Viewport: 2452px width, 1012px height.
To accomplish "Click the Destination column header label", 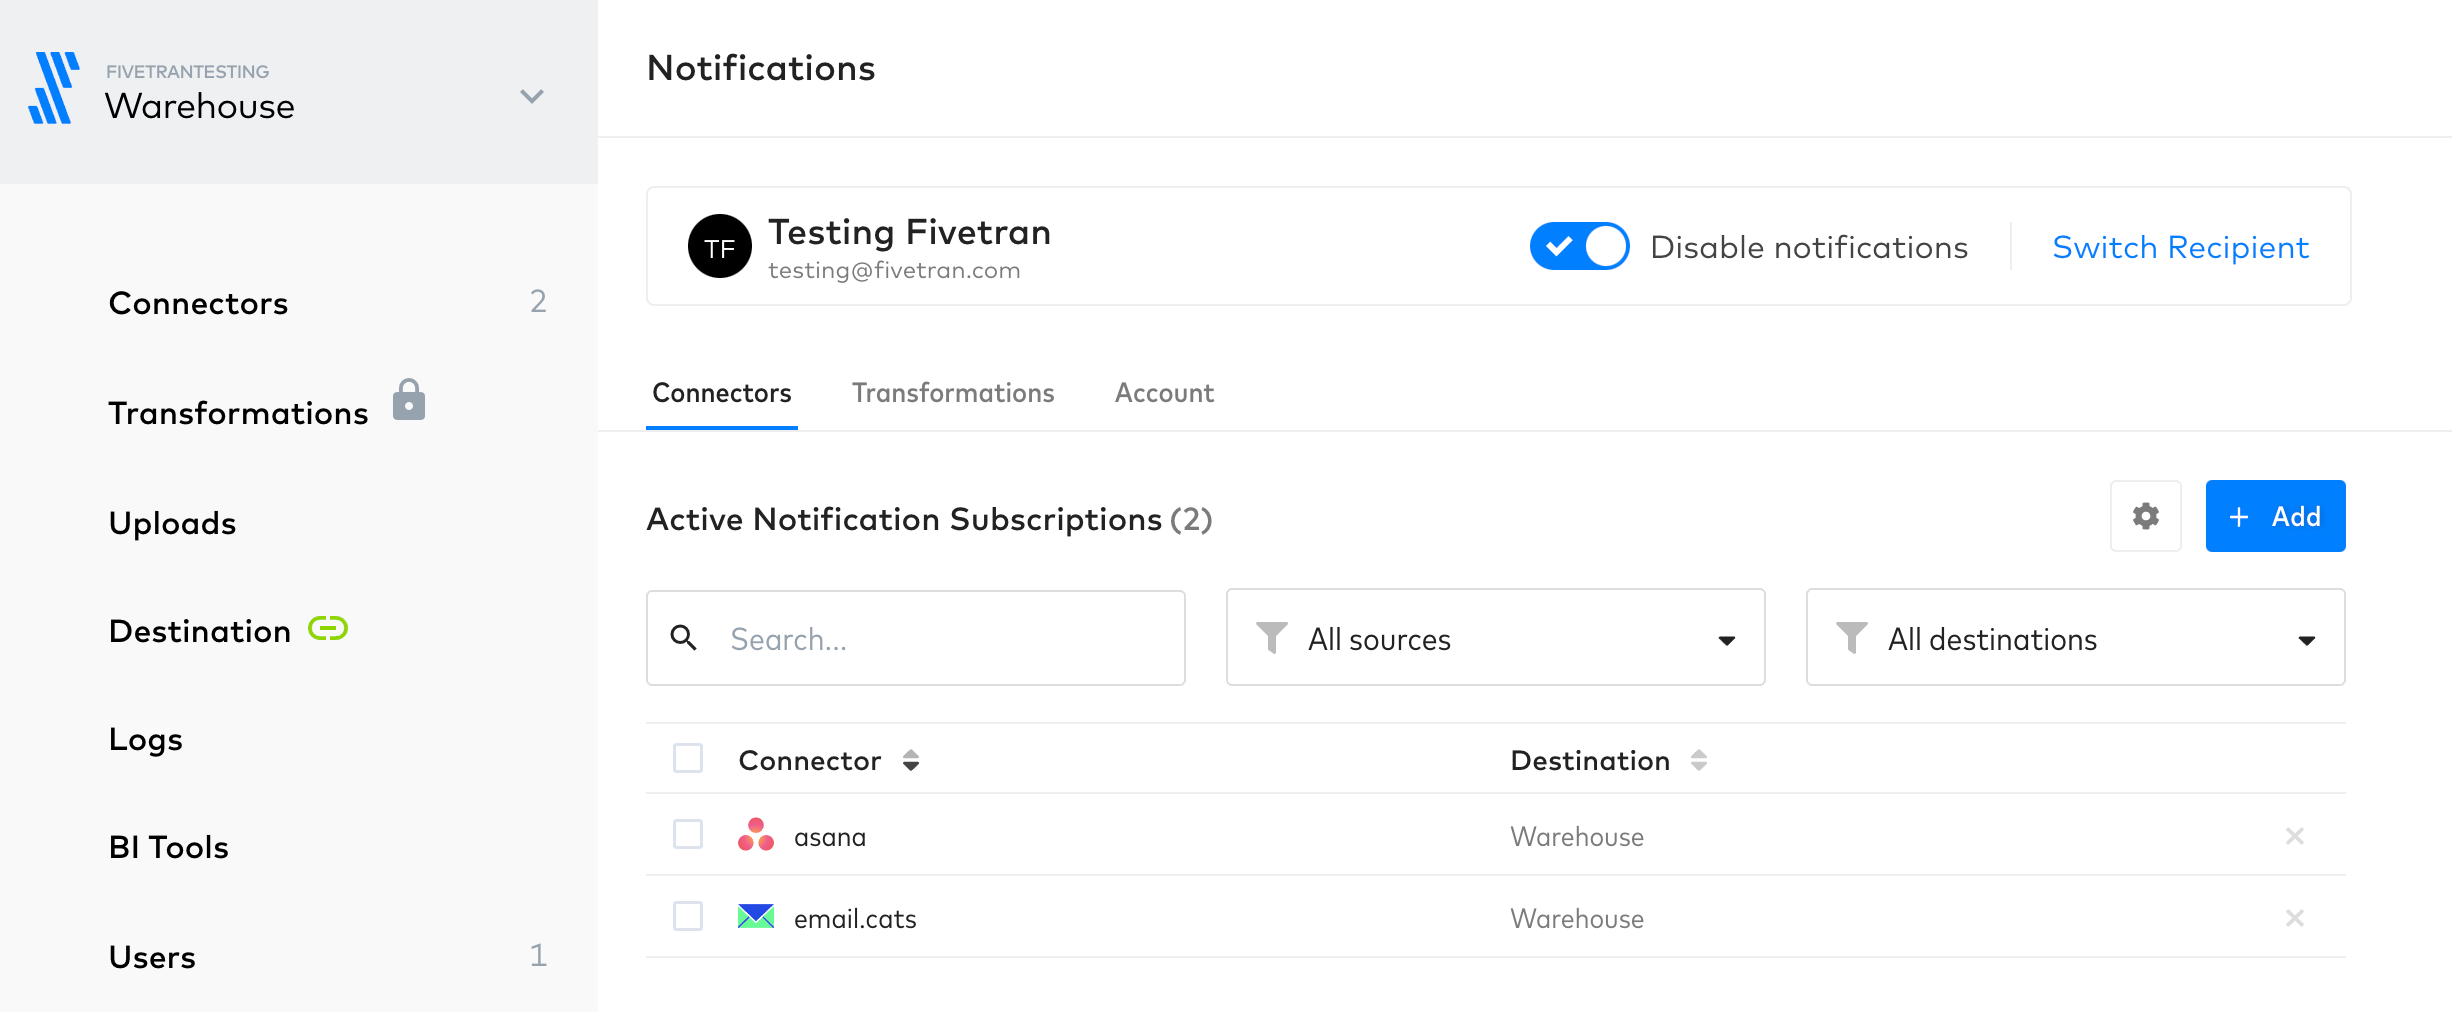I will pyautogui.click(x=1590, y=761).
